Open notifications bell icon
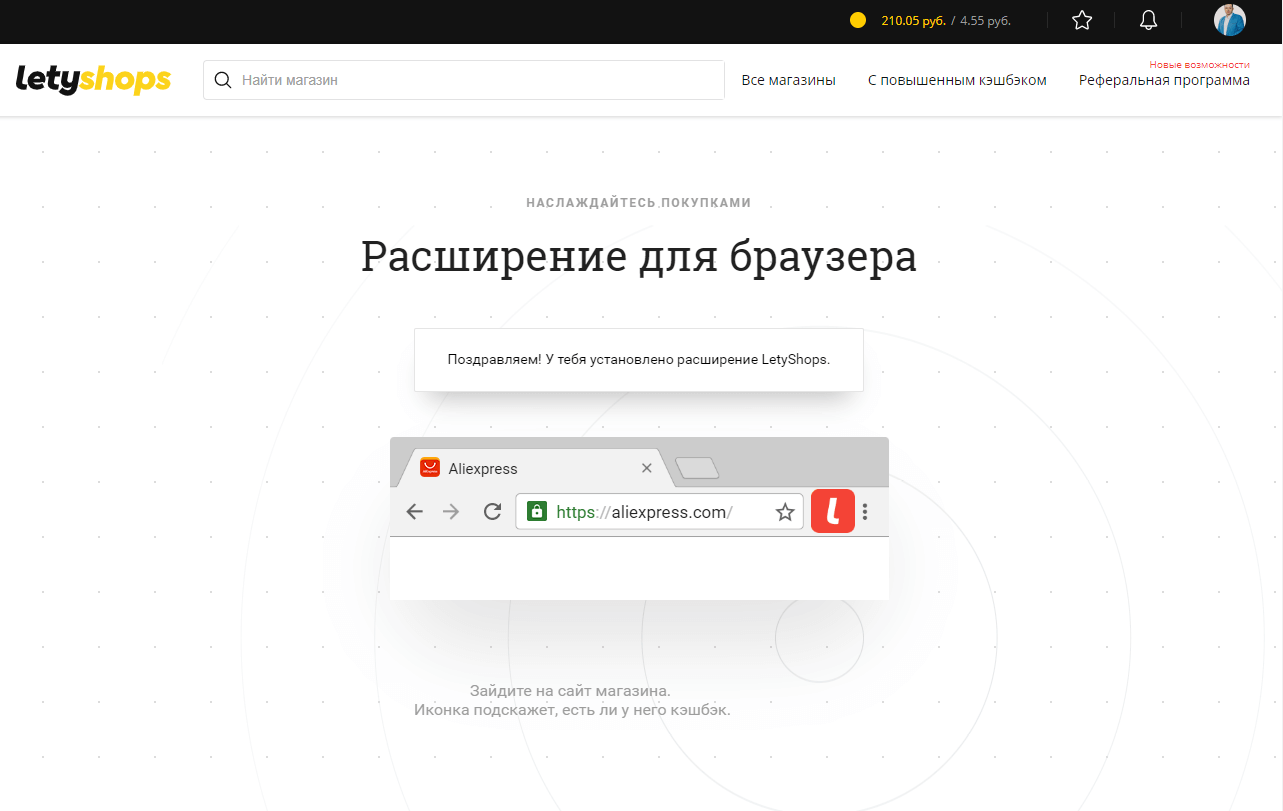 pos(1149,20)
